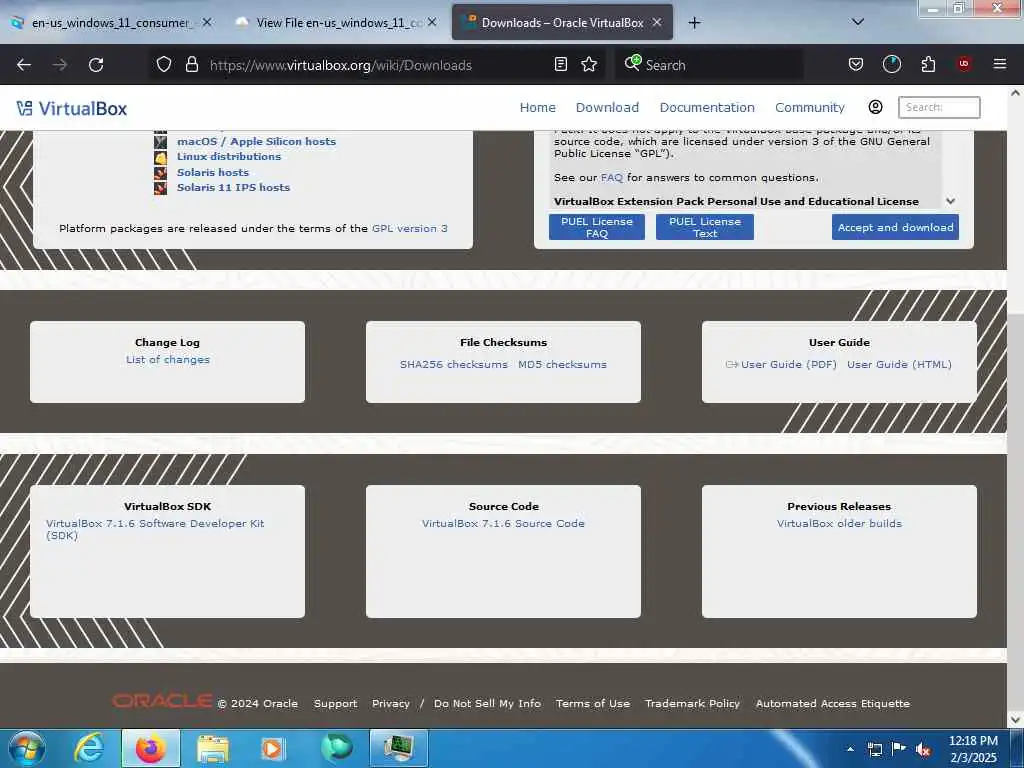Bookmark this page with the star icon

point(589,65)
